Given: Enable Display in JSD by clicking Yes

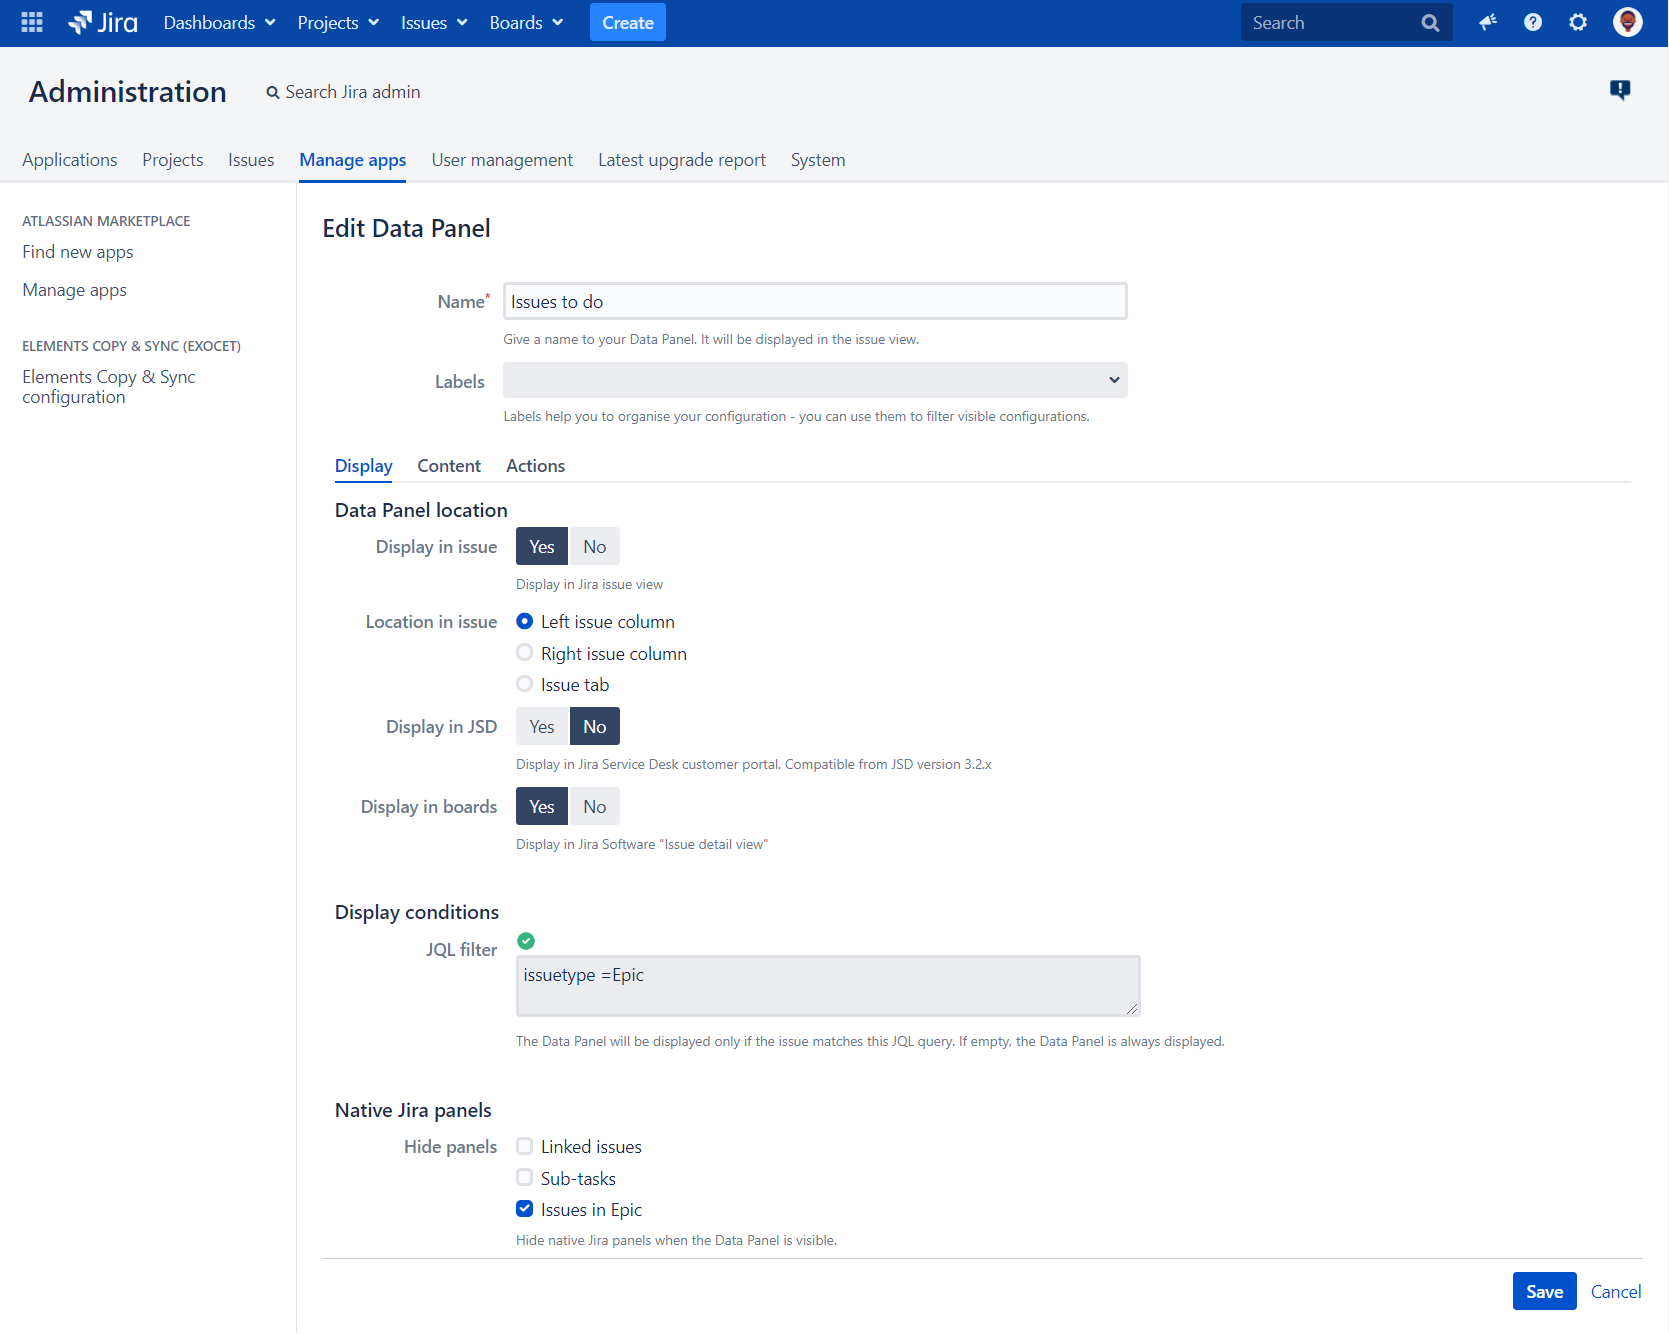Looking at the screenshot, I should (541, 726).
